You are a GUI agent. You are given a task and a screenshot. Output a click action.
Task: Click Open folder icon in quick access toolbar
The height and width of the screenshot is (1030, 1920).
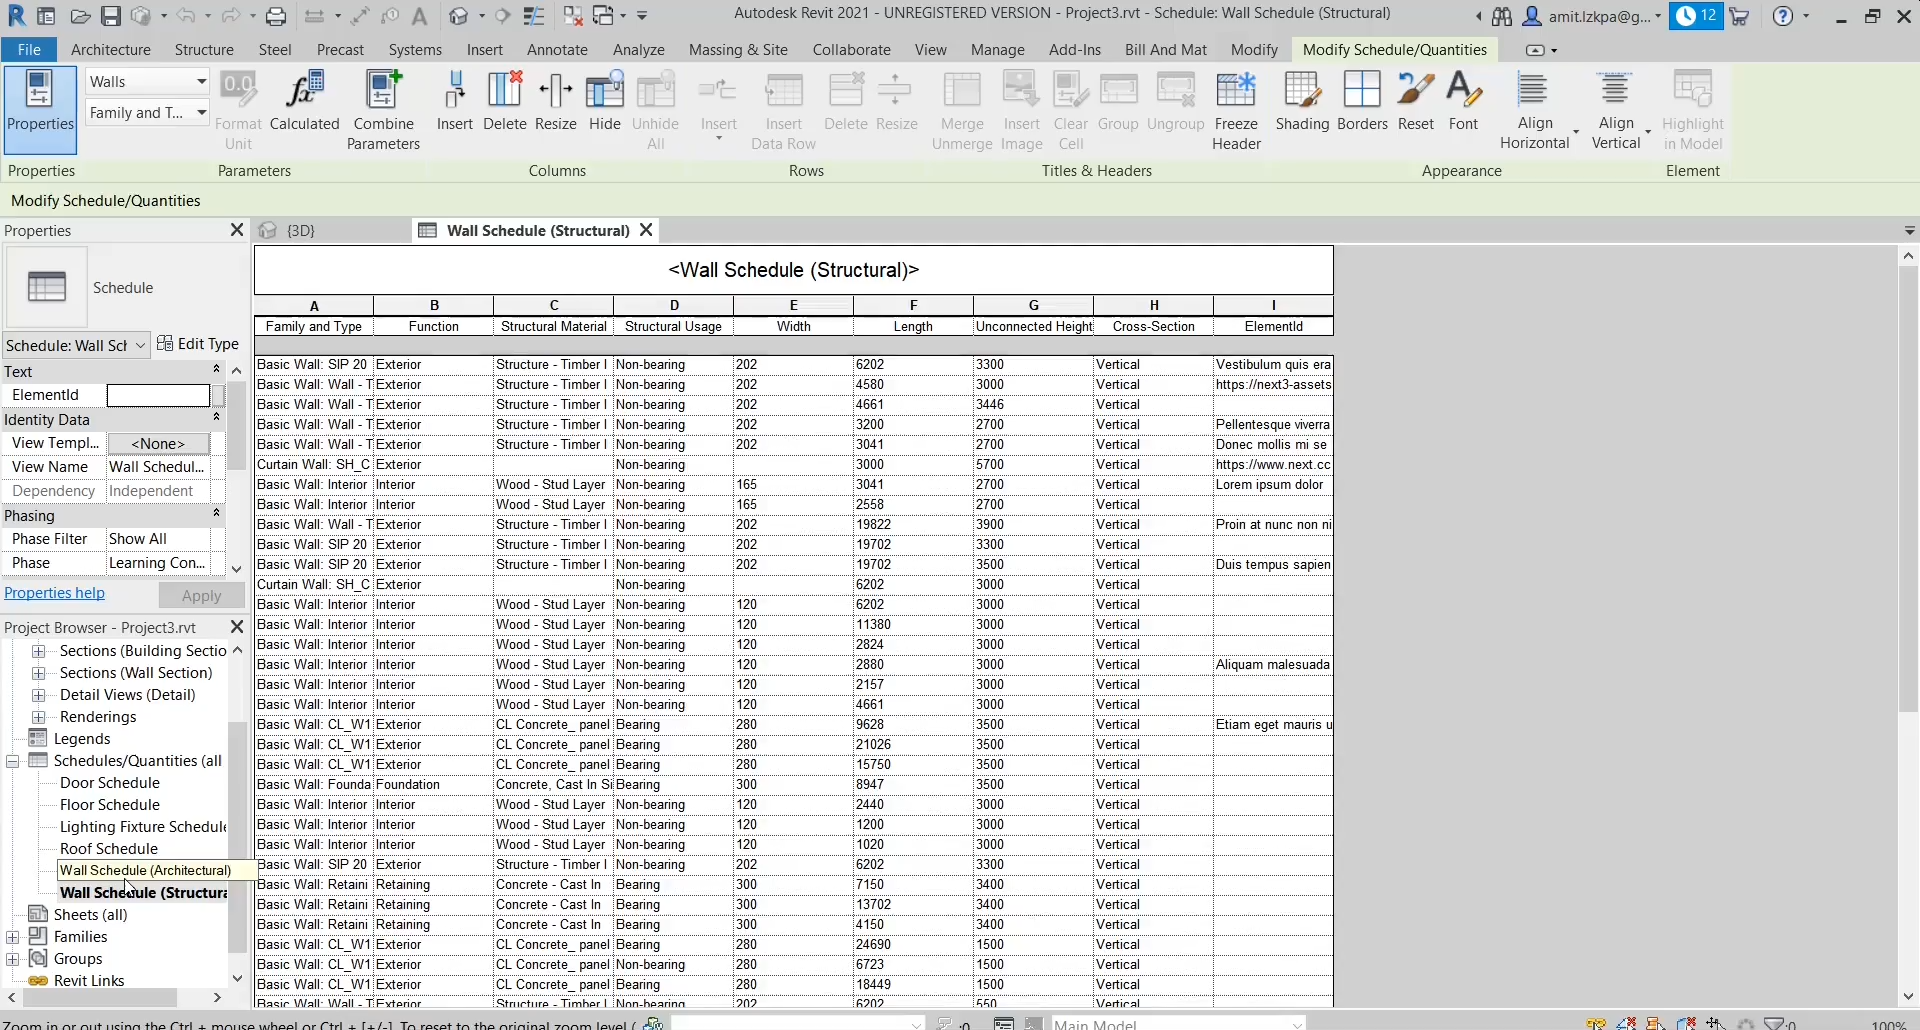click(x=81, y=16)
